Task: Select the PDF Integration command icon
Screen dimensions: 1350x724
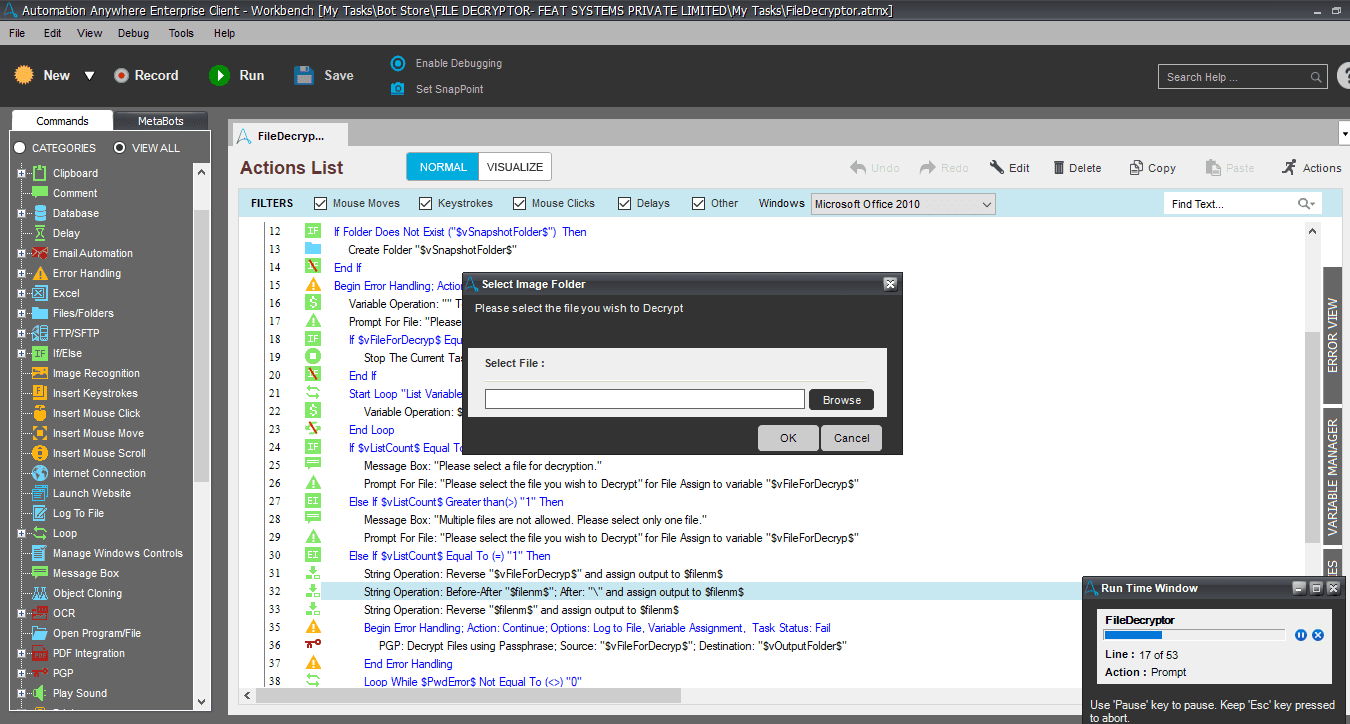Action: (39, 653)
